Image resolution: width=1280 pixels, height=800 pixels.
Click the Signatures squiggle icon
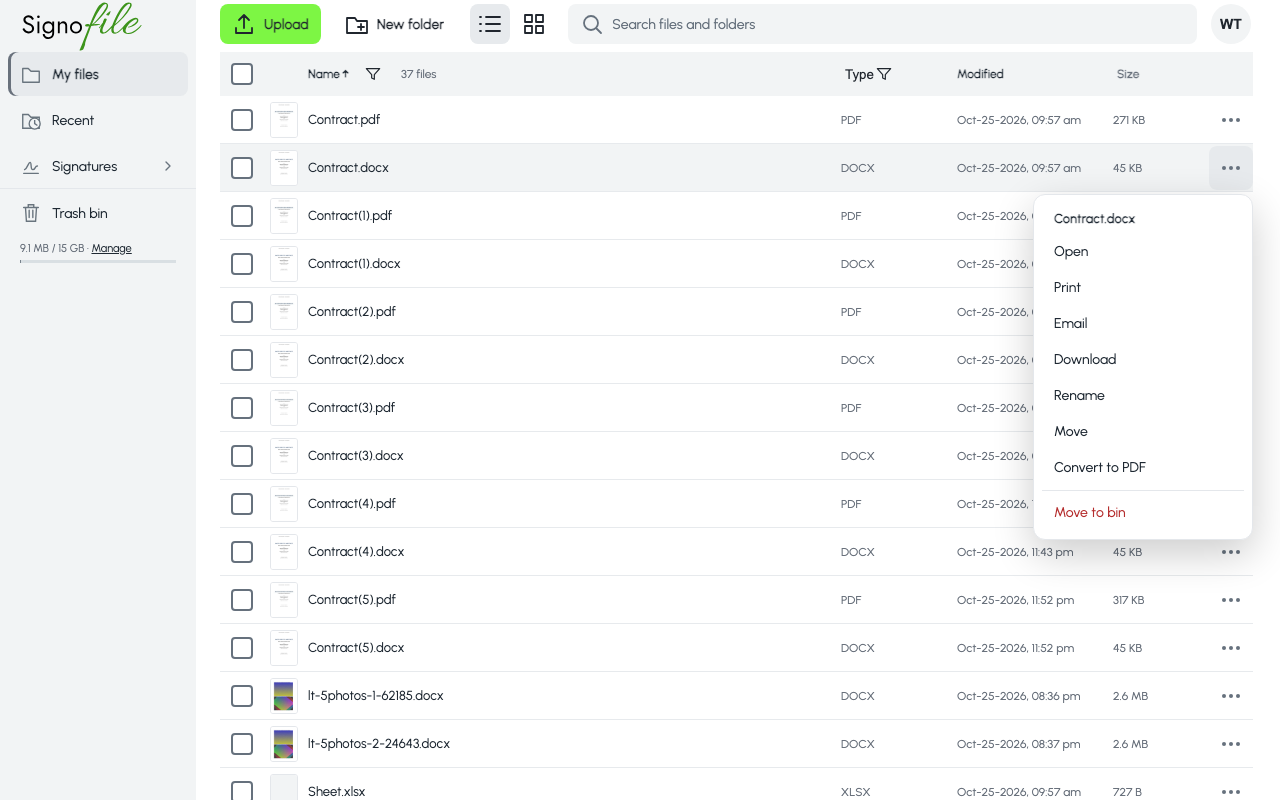click(x=31, y=167)
